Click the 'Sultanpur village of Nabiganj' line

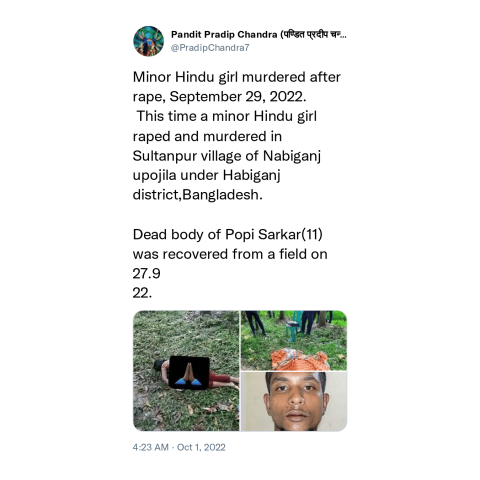point(227,156)
